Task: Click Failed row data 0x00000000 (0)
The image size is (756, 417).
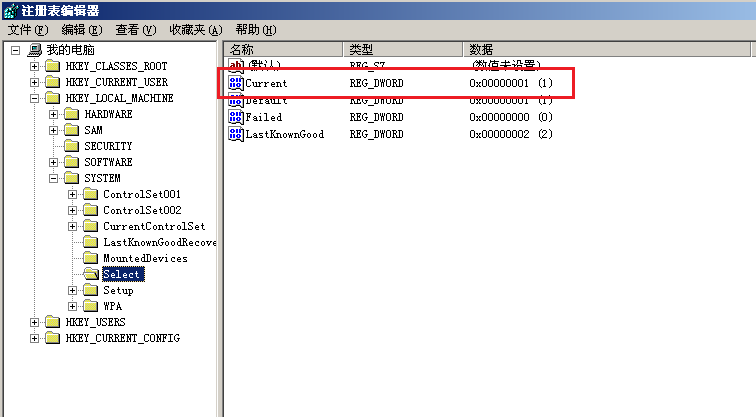Action: (511, 117)
